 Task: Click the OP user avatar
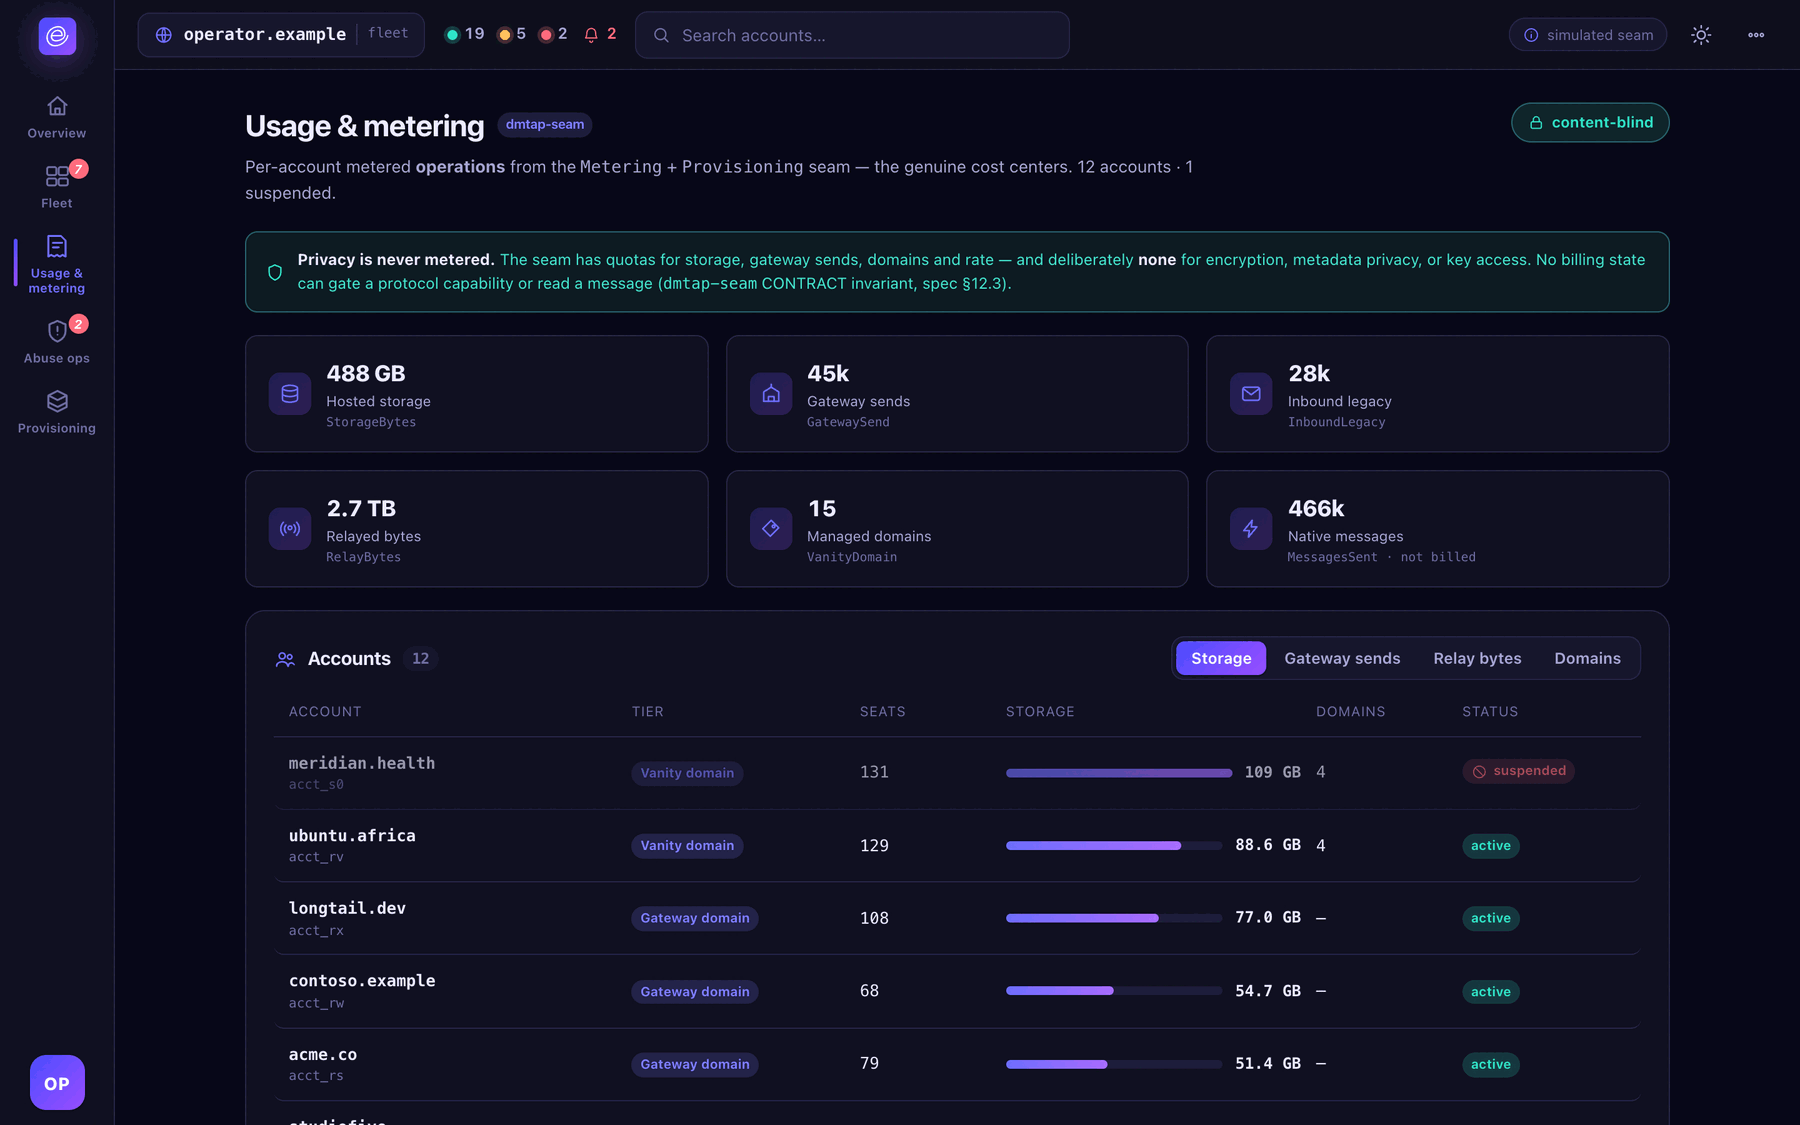click(57, 1082)
